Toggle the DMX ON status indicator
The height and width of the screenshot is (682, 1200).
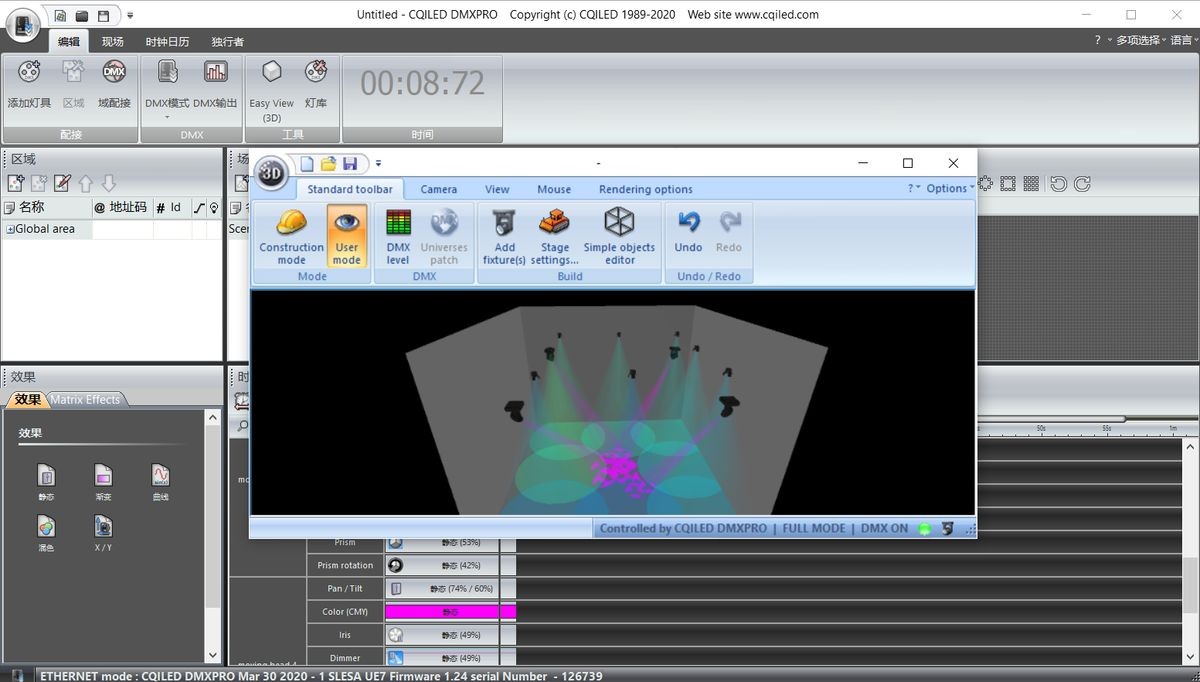coord(925,529)
